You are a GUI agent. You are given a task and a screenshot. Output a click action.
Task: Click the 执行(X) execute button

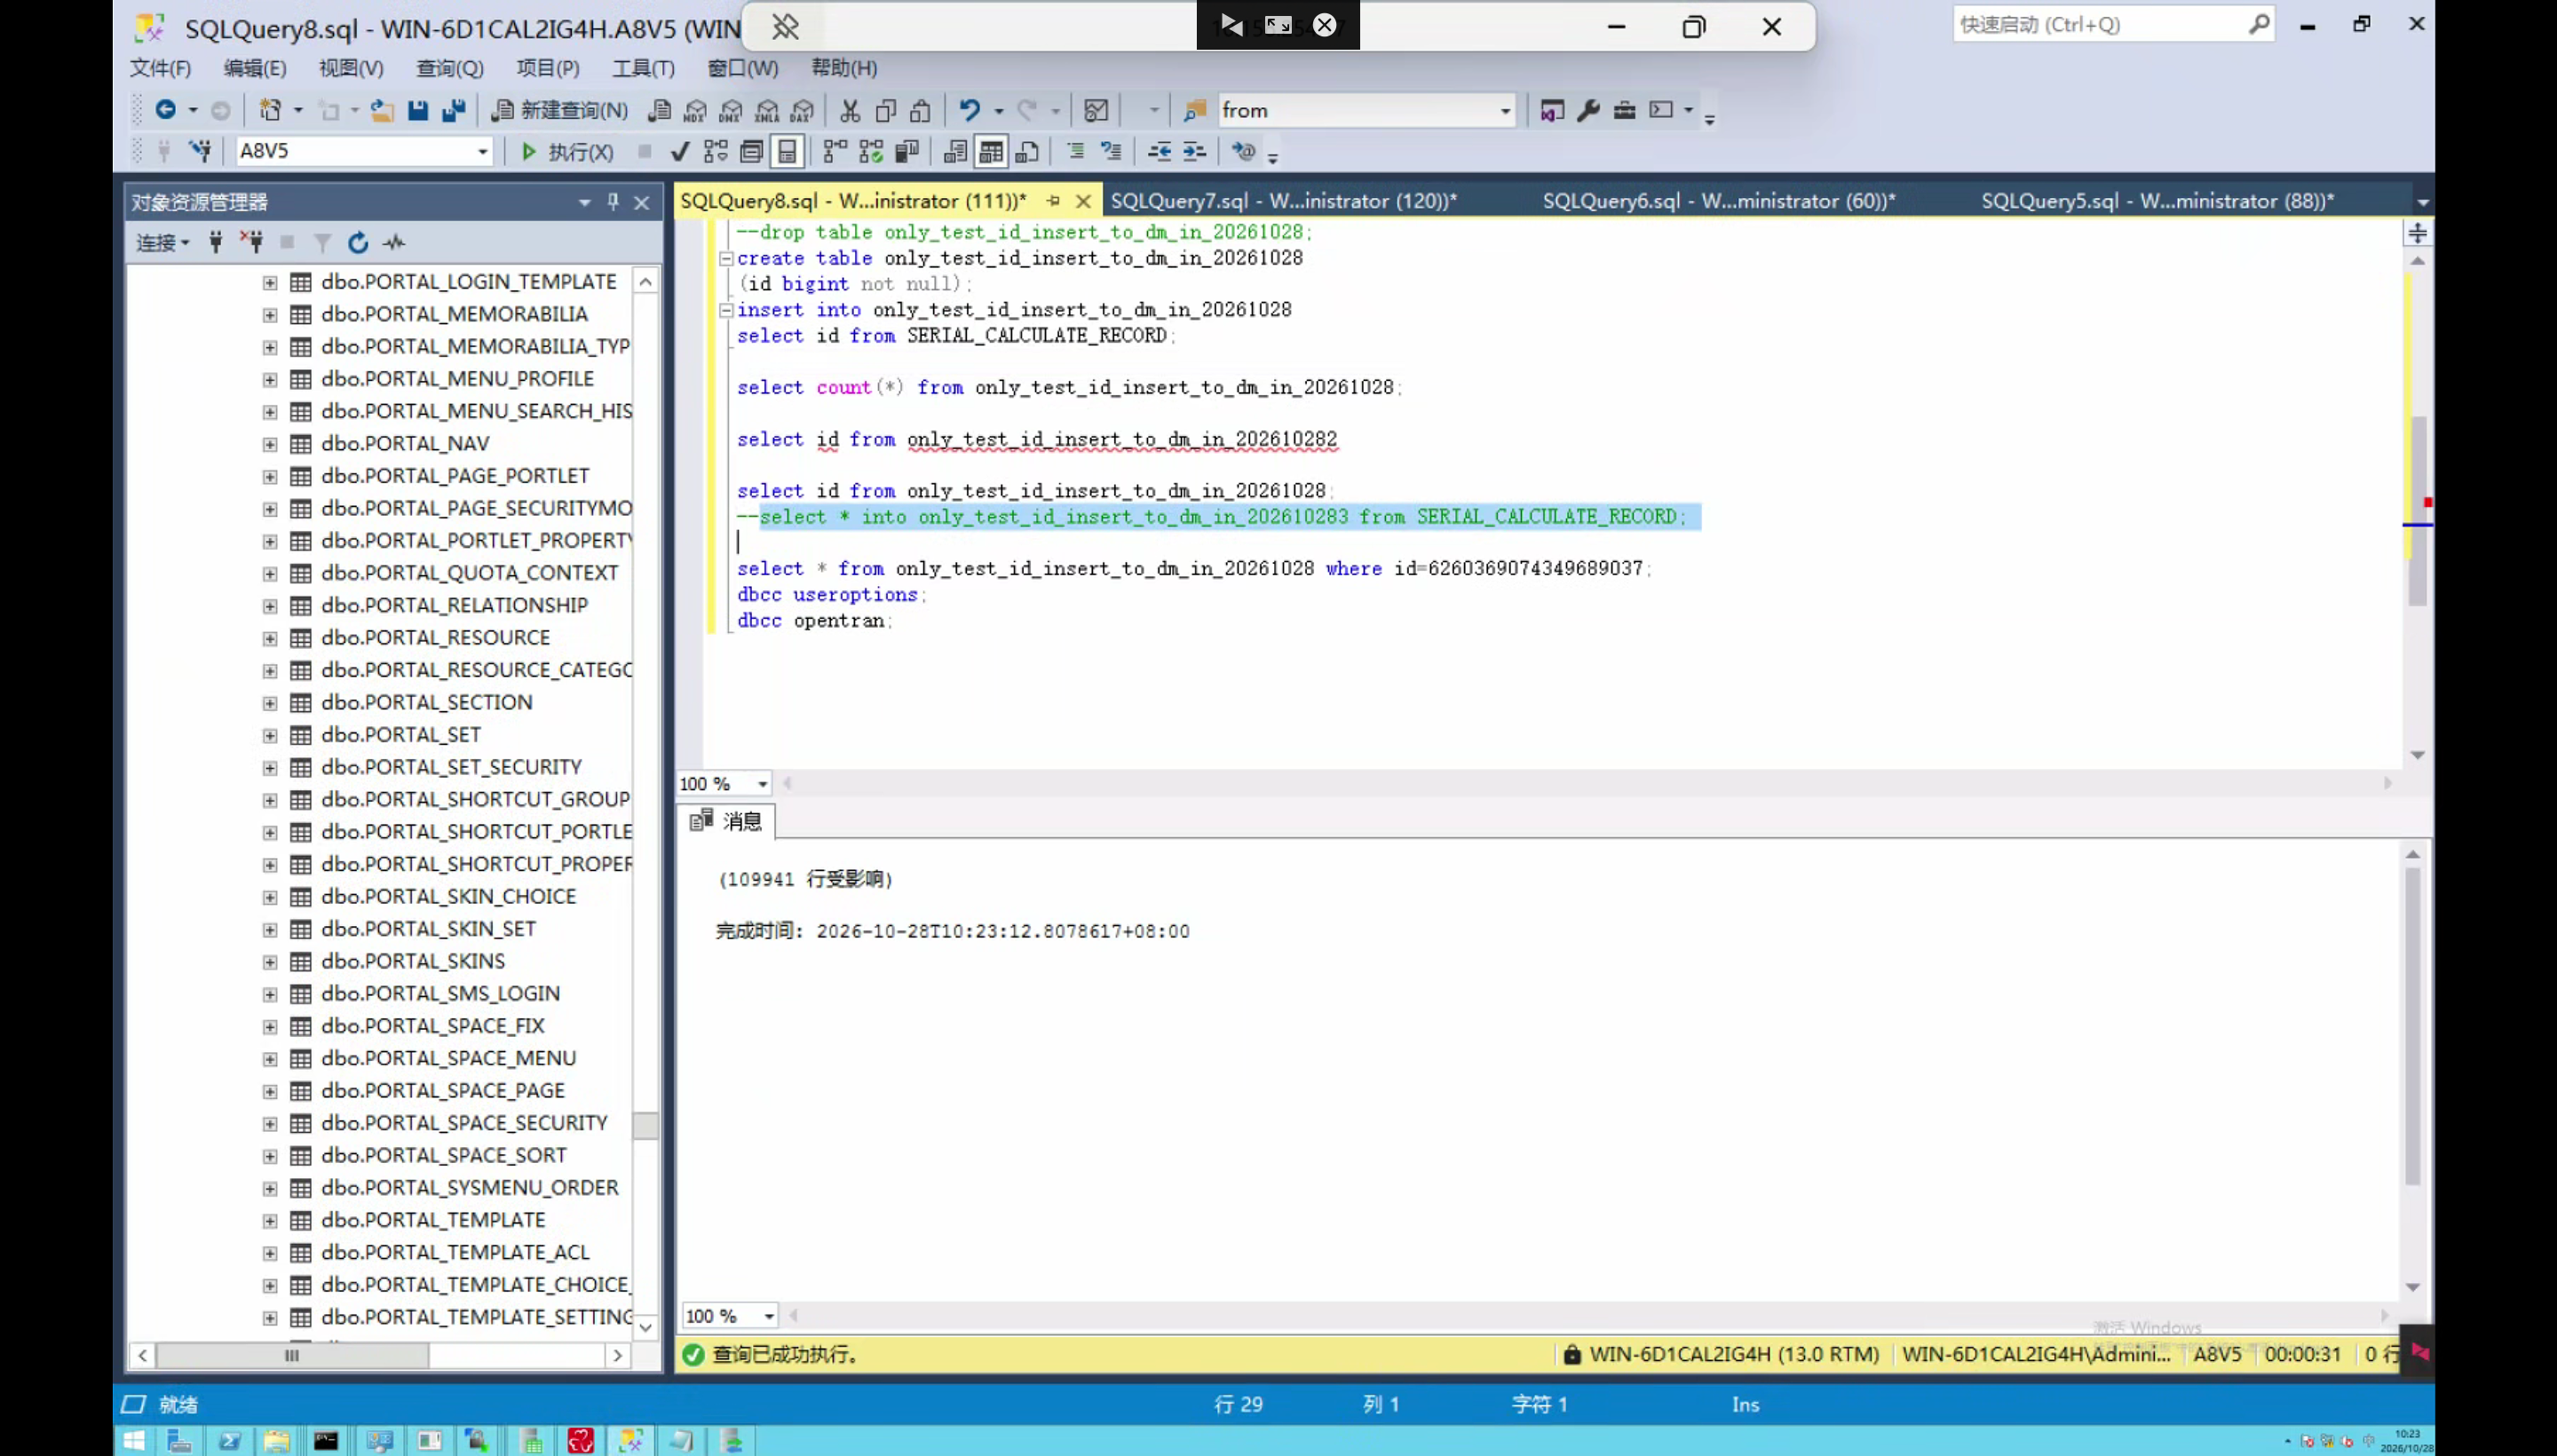[x=567, y=152]
